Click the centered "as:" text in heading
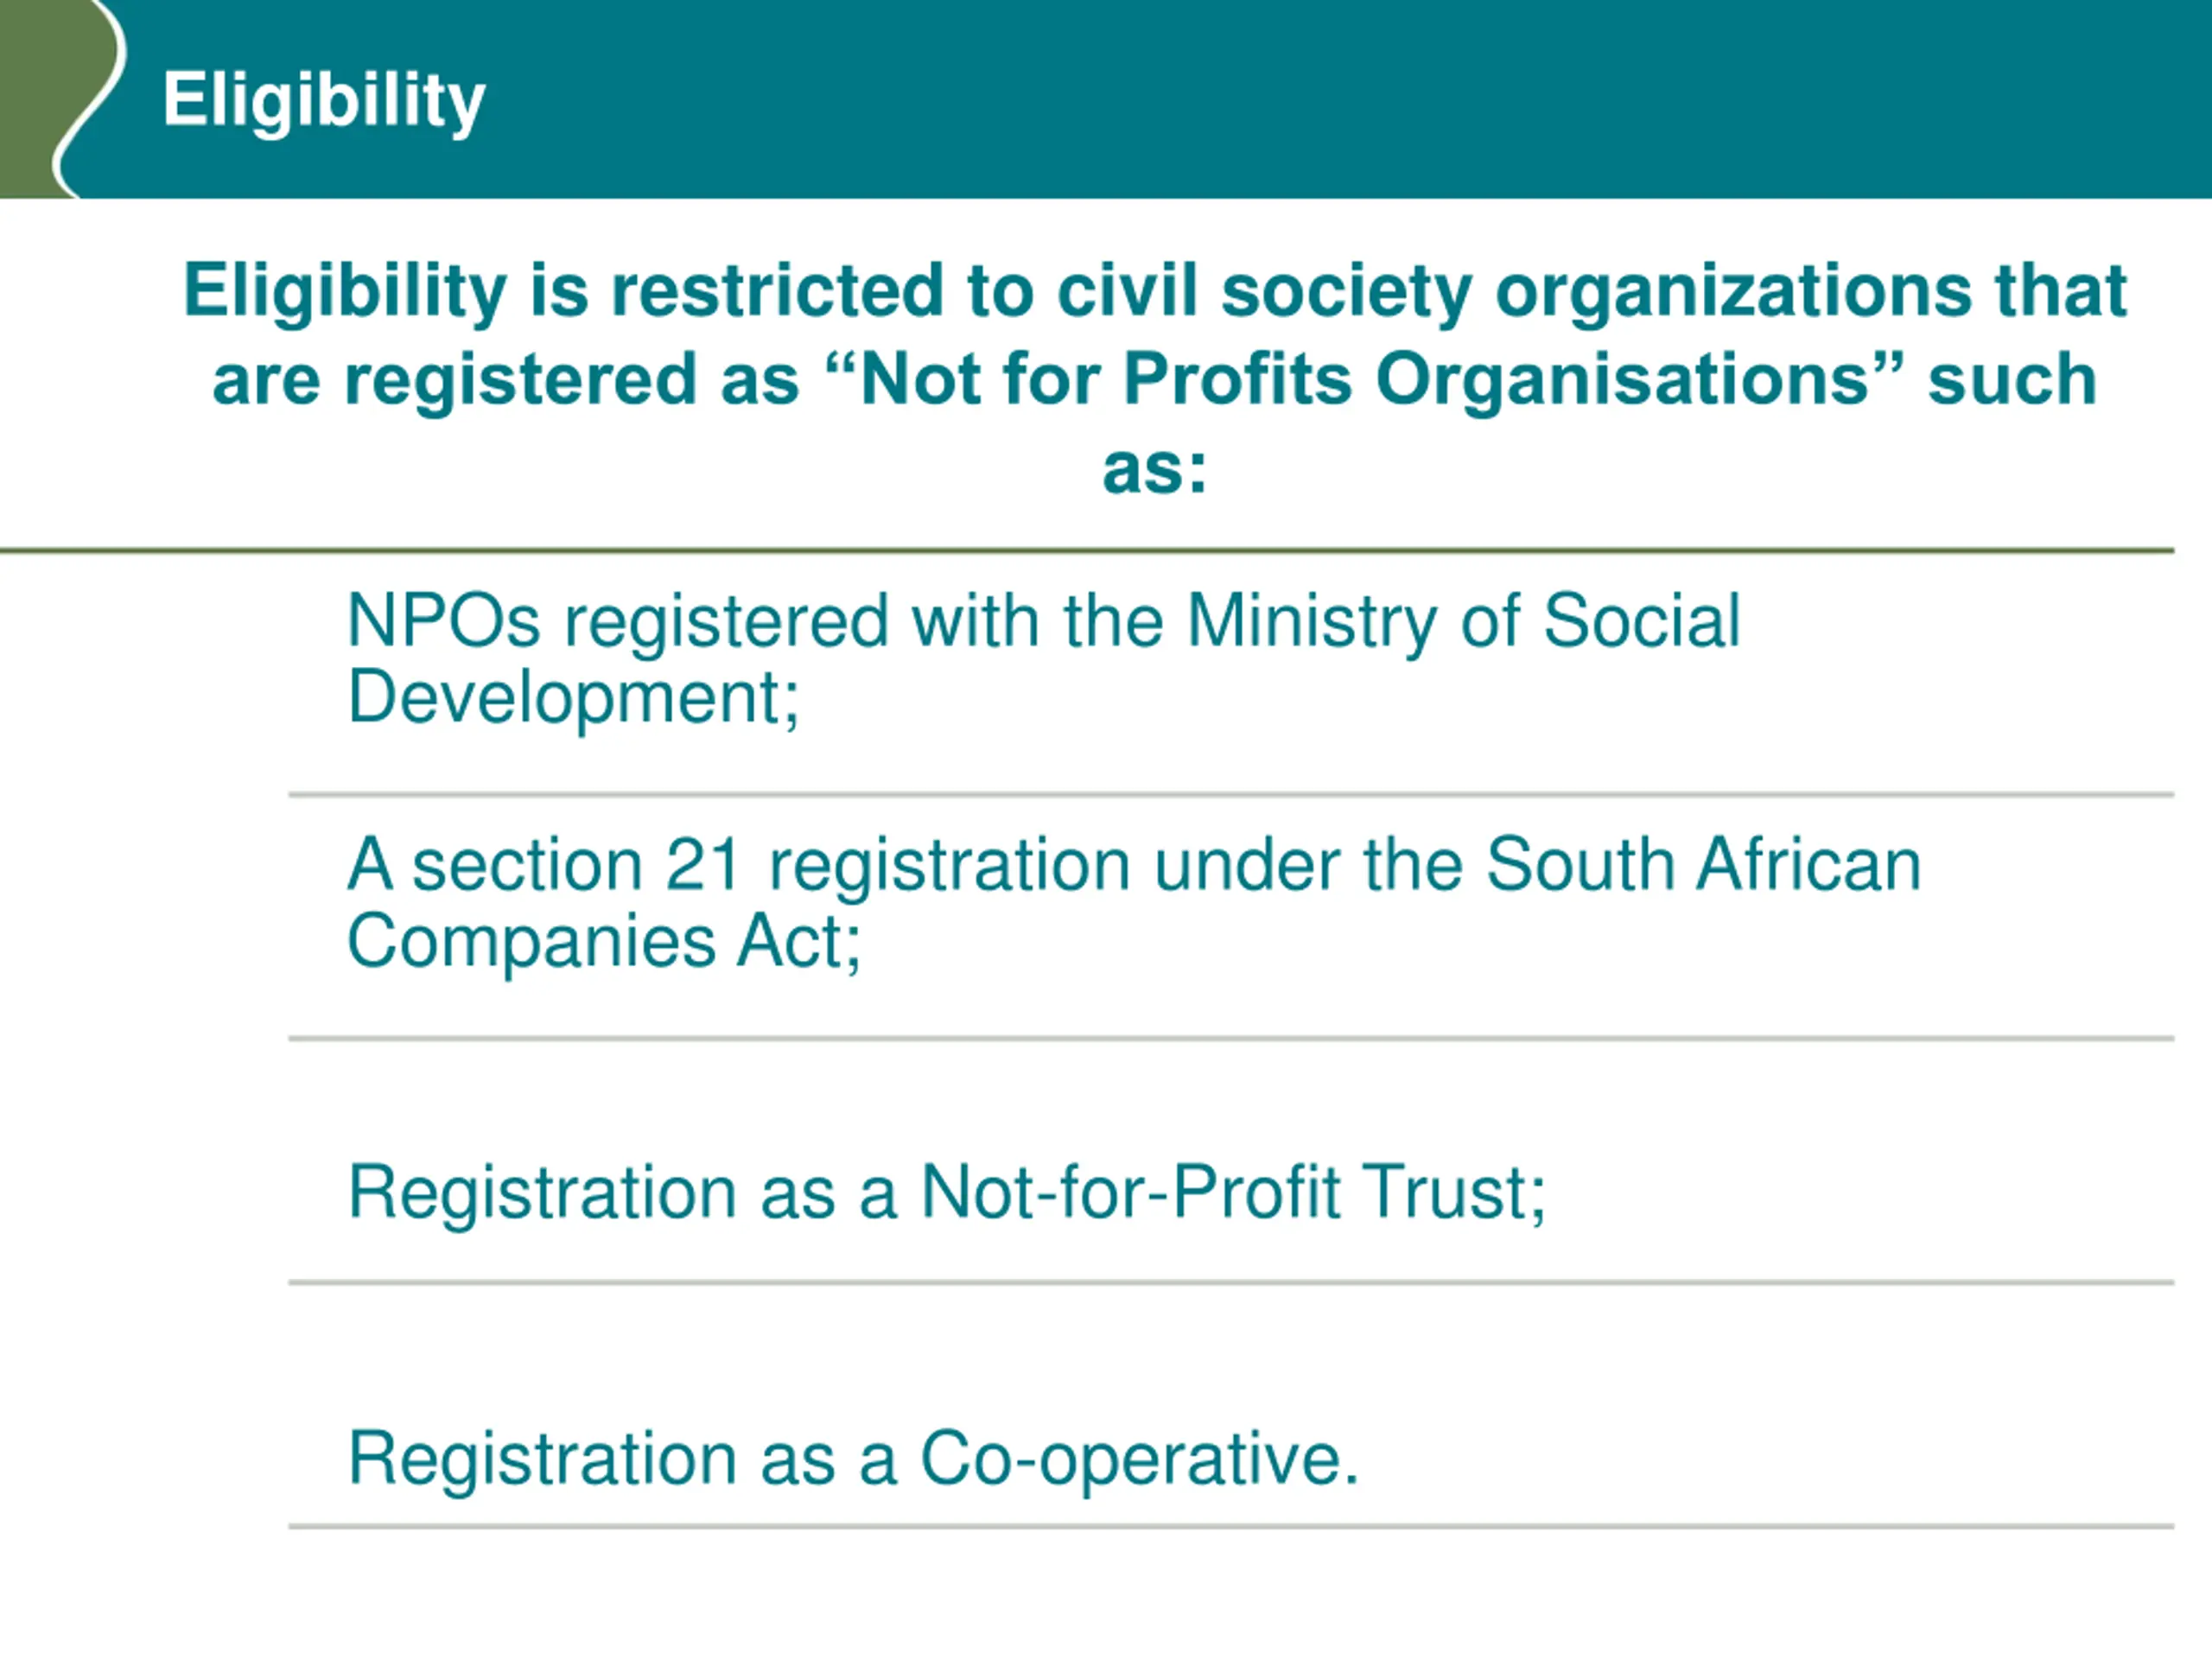The height and width of the screenshot is (1659, 2212). [x=1155, y=469]
